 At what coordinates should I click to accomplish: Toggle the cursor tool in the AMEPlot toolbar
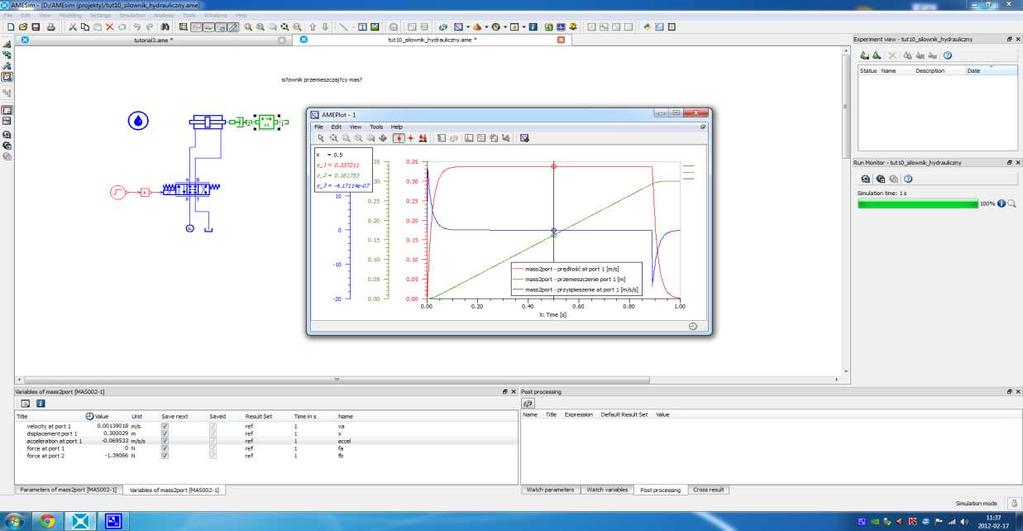click(399, 138)
